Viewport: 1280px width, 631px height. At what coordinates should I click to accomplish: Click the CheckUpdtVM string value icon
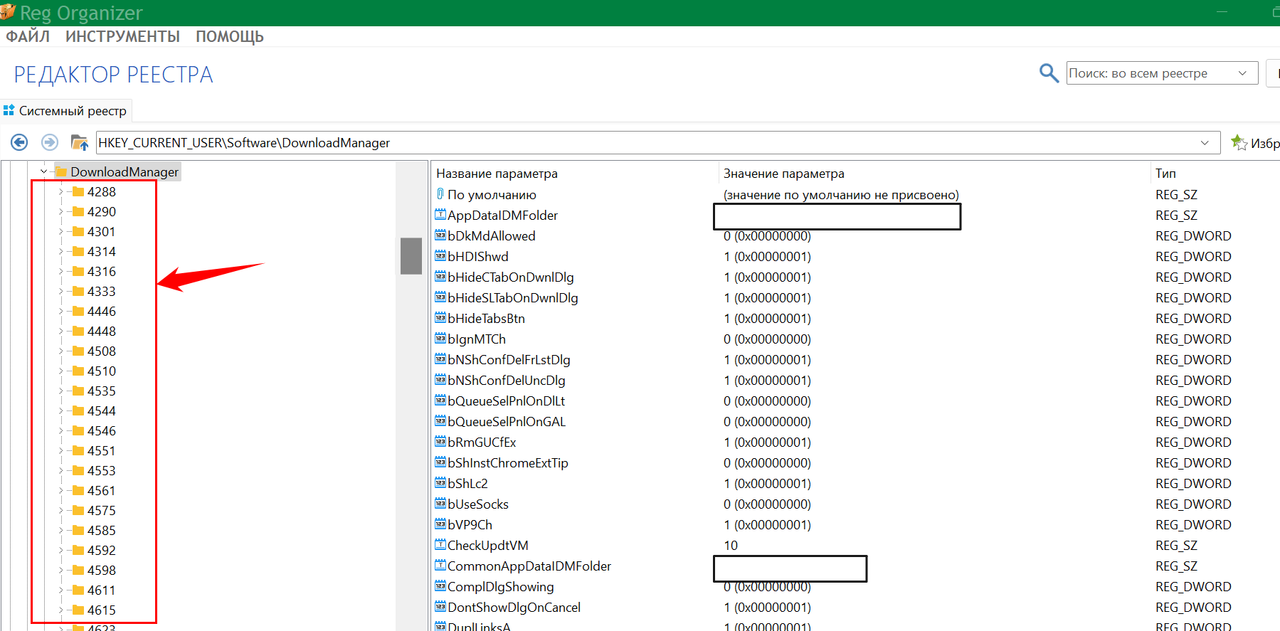tap(440, 545)
